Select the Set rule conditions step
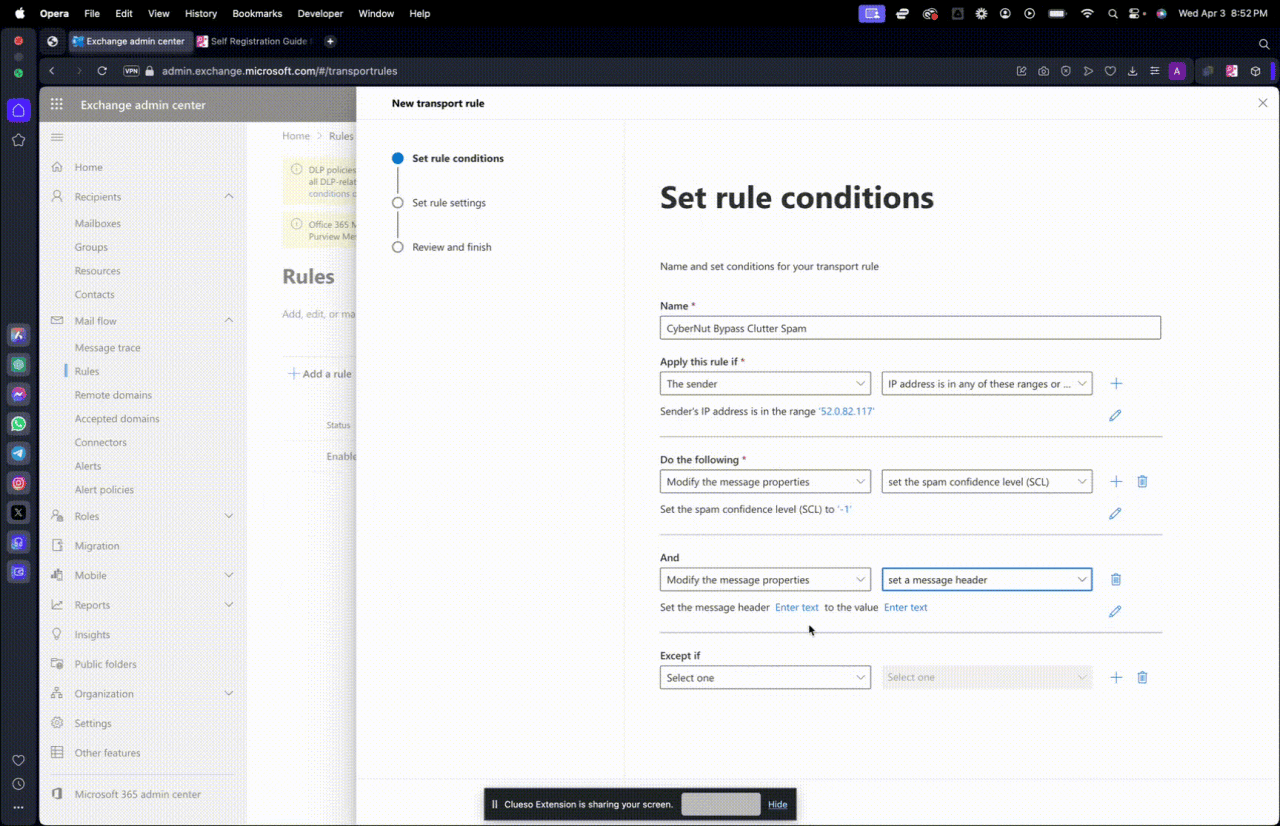The height and width of the screenshot is (826, 1280). click(457, 159)
